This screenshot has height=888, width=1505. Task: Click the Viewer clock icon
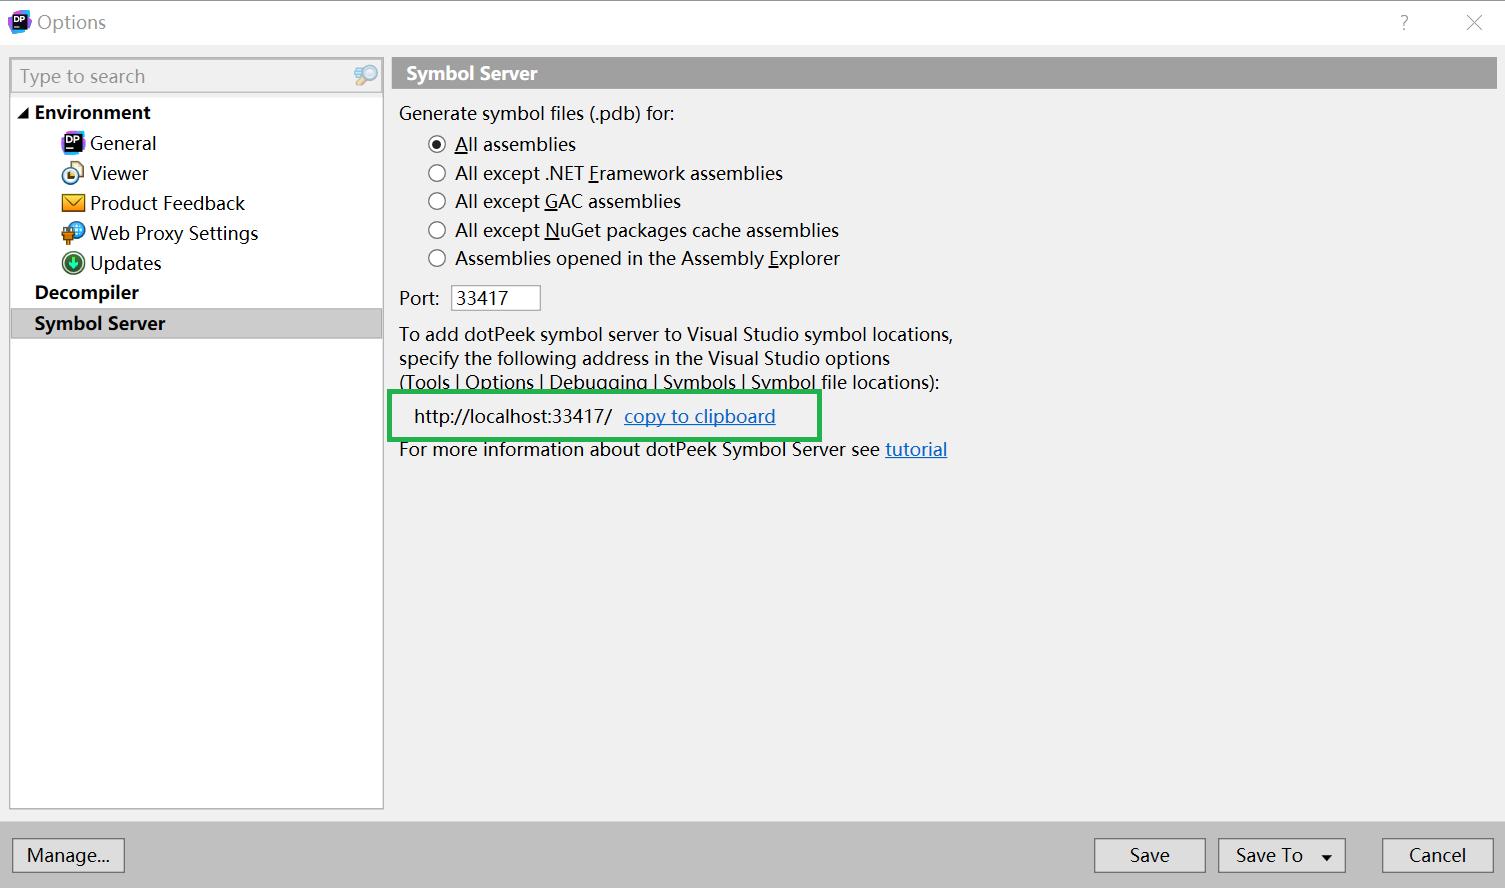coord(73,174)
